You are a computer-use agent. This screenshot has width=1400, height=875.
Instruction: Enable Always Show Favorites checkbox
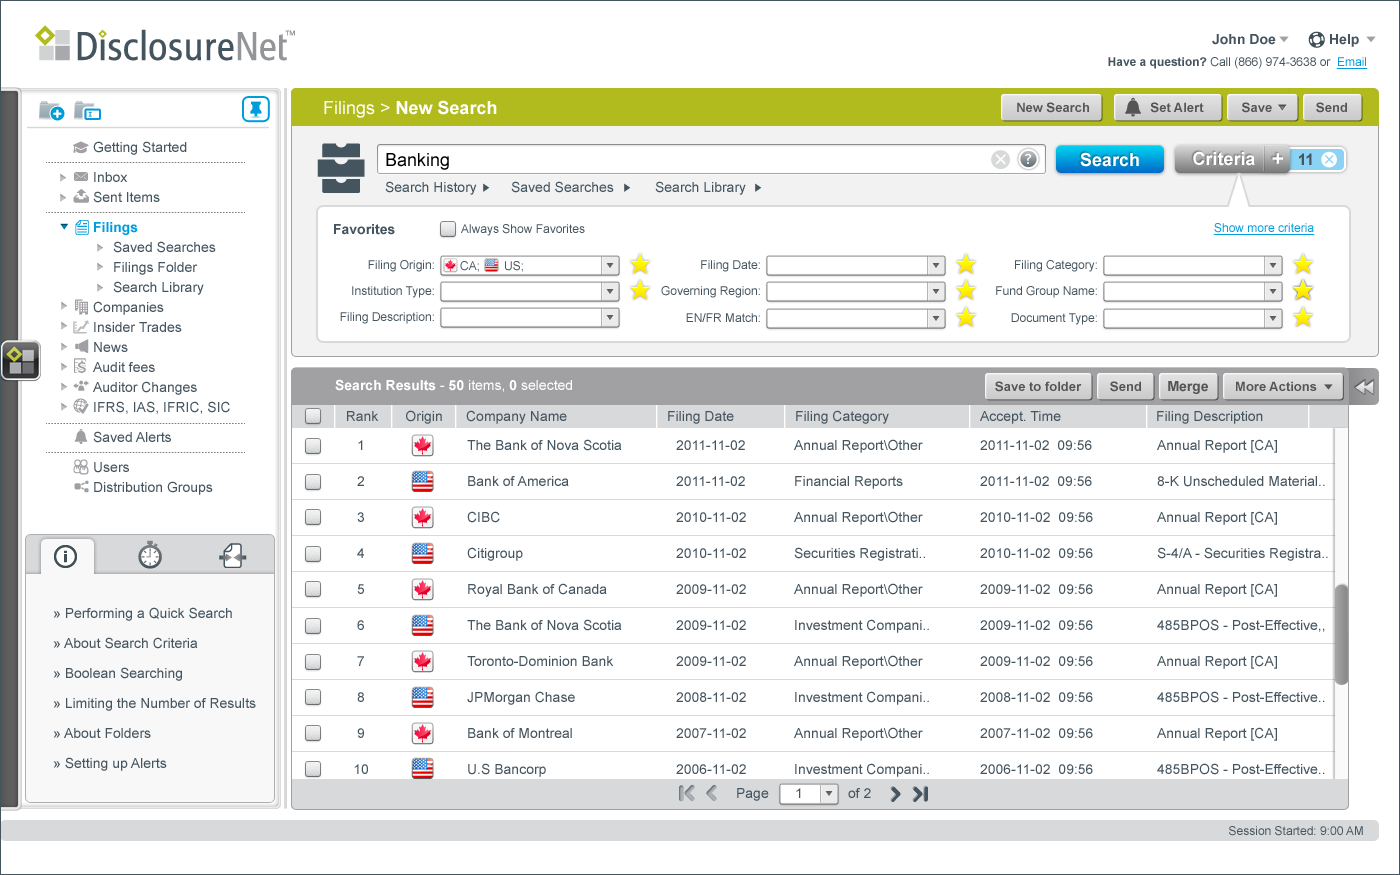[448, 229]
